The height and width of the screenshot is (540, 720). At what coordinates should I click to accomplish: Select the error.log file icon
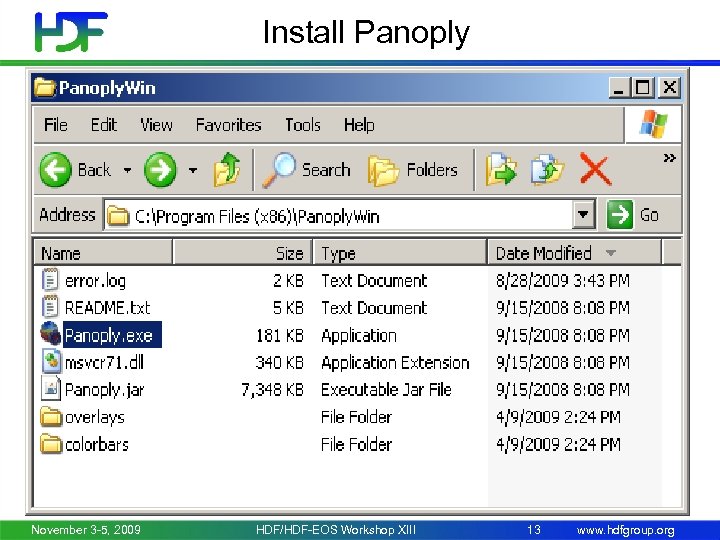point(51,280)
